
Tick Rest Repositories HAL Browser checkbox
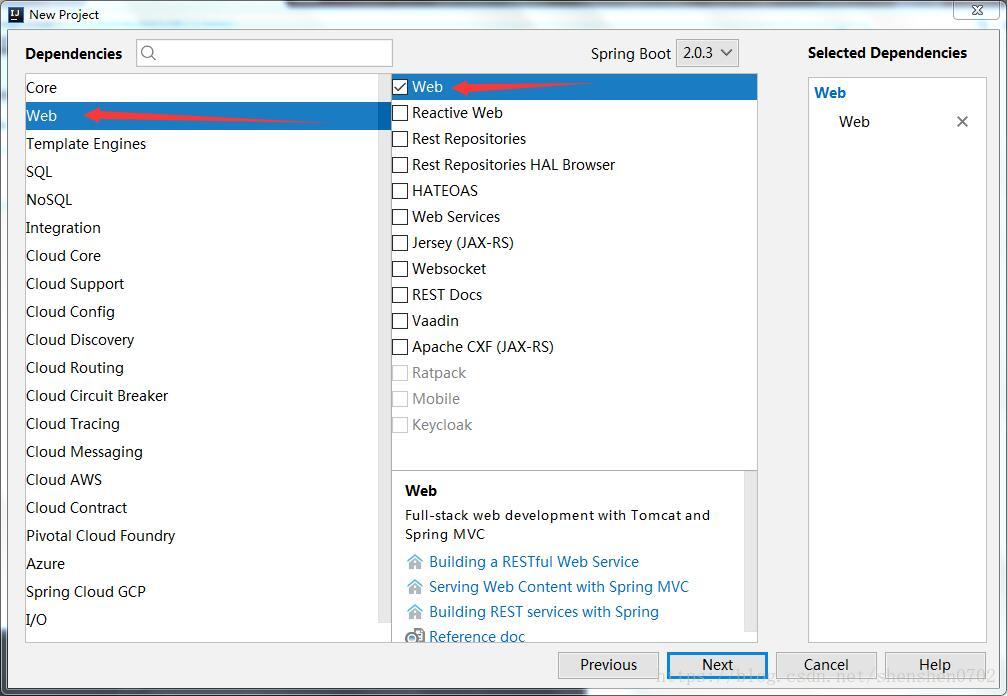[x=400, y=165]
